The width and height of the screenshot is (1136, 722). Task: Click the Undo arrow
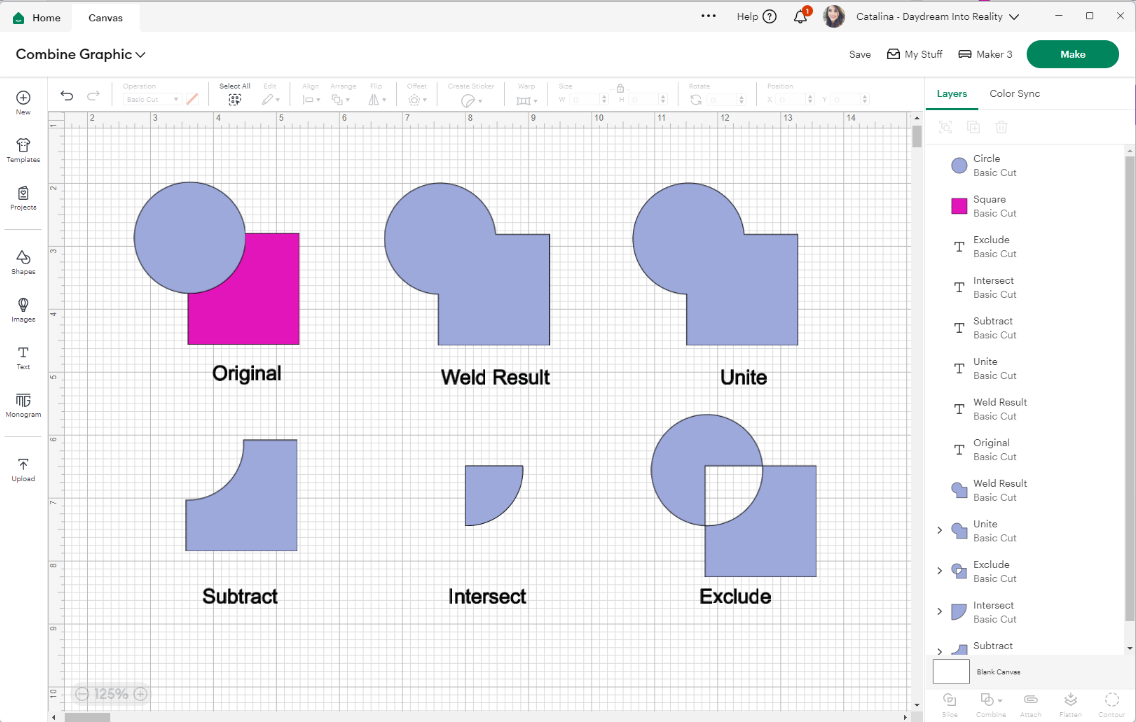(67, 96)
